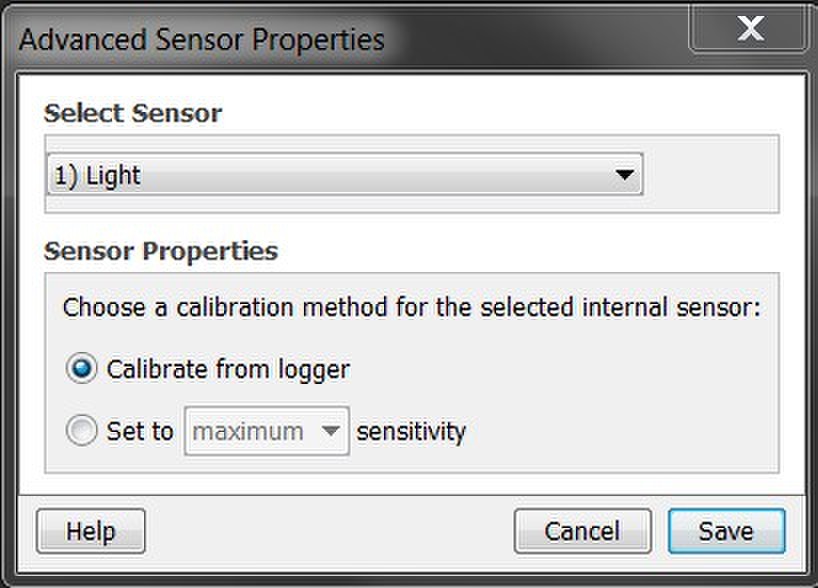
Task: Click the sensitivity label after the dropdown
Action: point(411,431)
